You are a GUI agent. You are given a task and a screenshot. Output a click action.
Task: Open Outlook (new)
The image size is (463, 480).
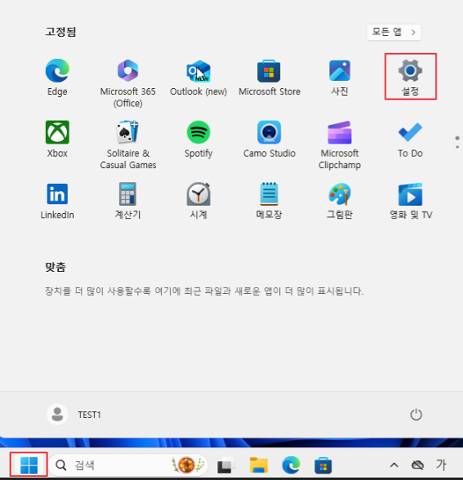tap(198, 78)
